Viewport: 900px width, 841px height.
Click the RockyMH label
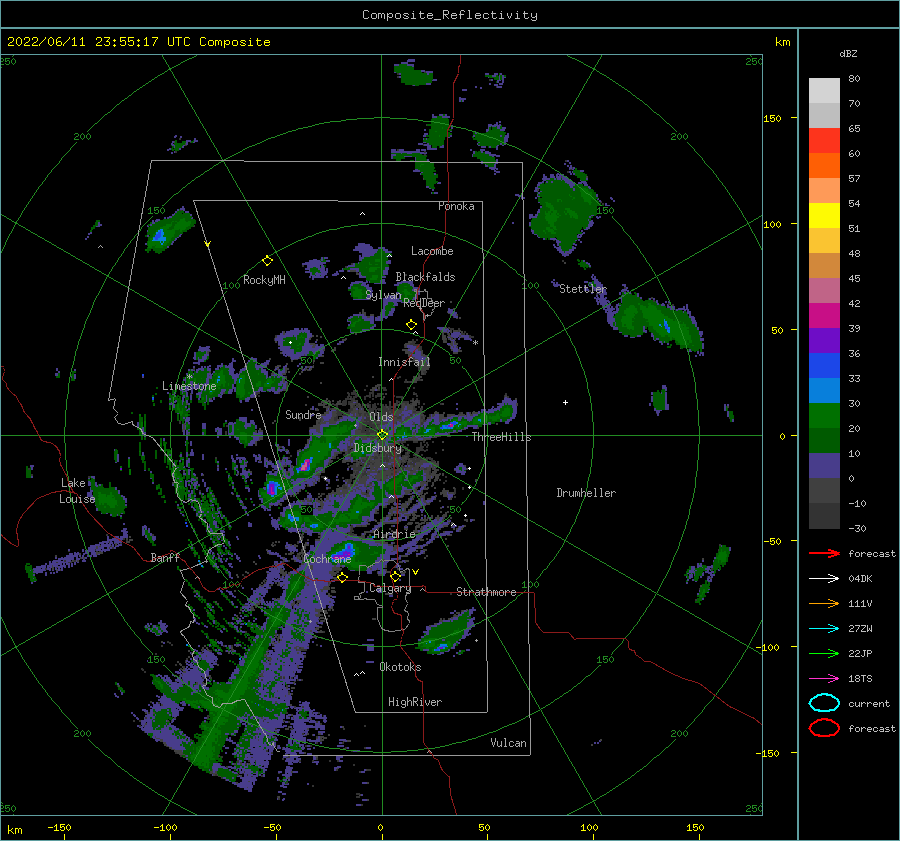pyautogui.click(x=264, y=280)
